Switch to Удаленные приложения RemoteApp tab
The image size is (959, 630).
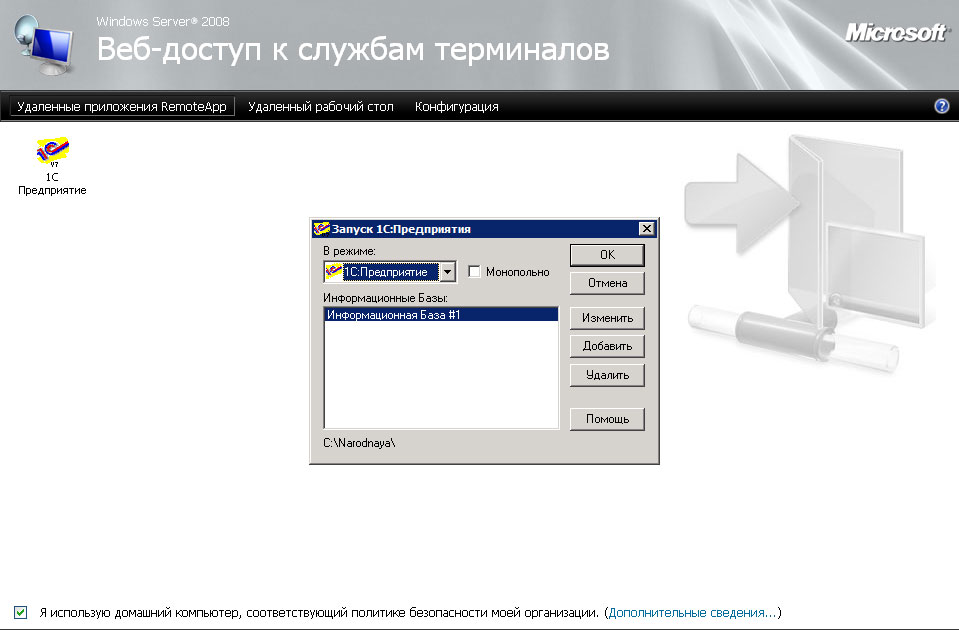point(122,106)
